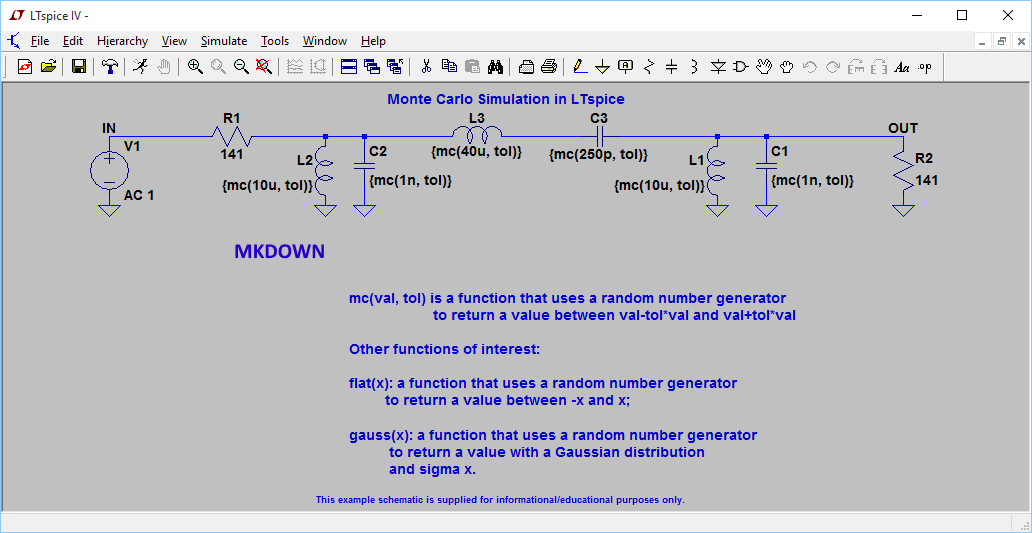This screenshot has width=1032, height=533.
Task: Run simulation with running man icon
Action: [x=140, y=66]
